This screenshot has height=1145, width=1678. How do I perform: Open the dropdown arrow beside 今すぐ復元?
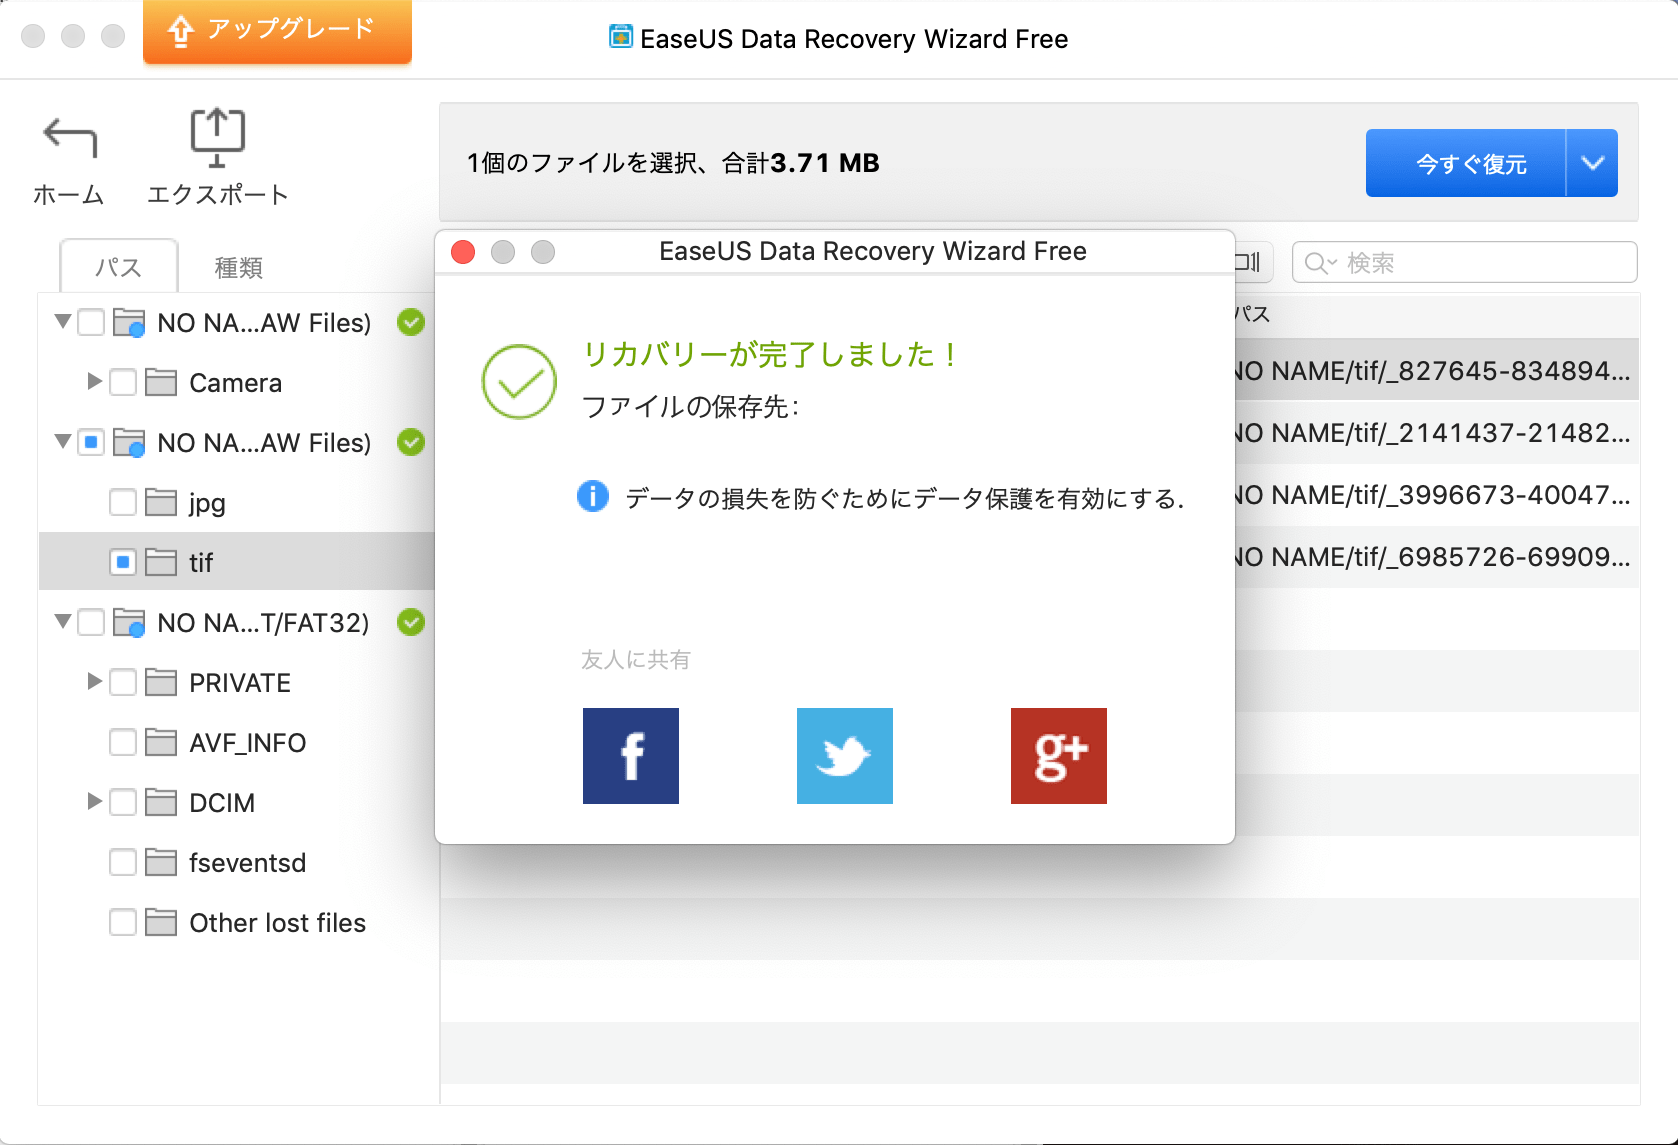coord(1592,163)
